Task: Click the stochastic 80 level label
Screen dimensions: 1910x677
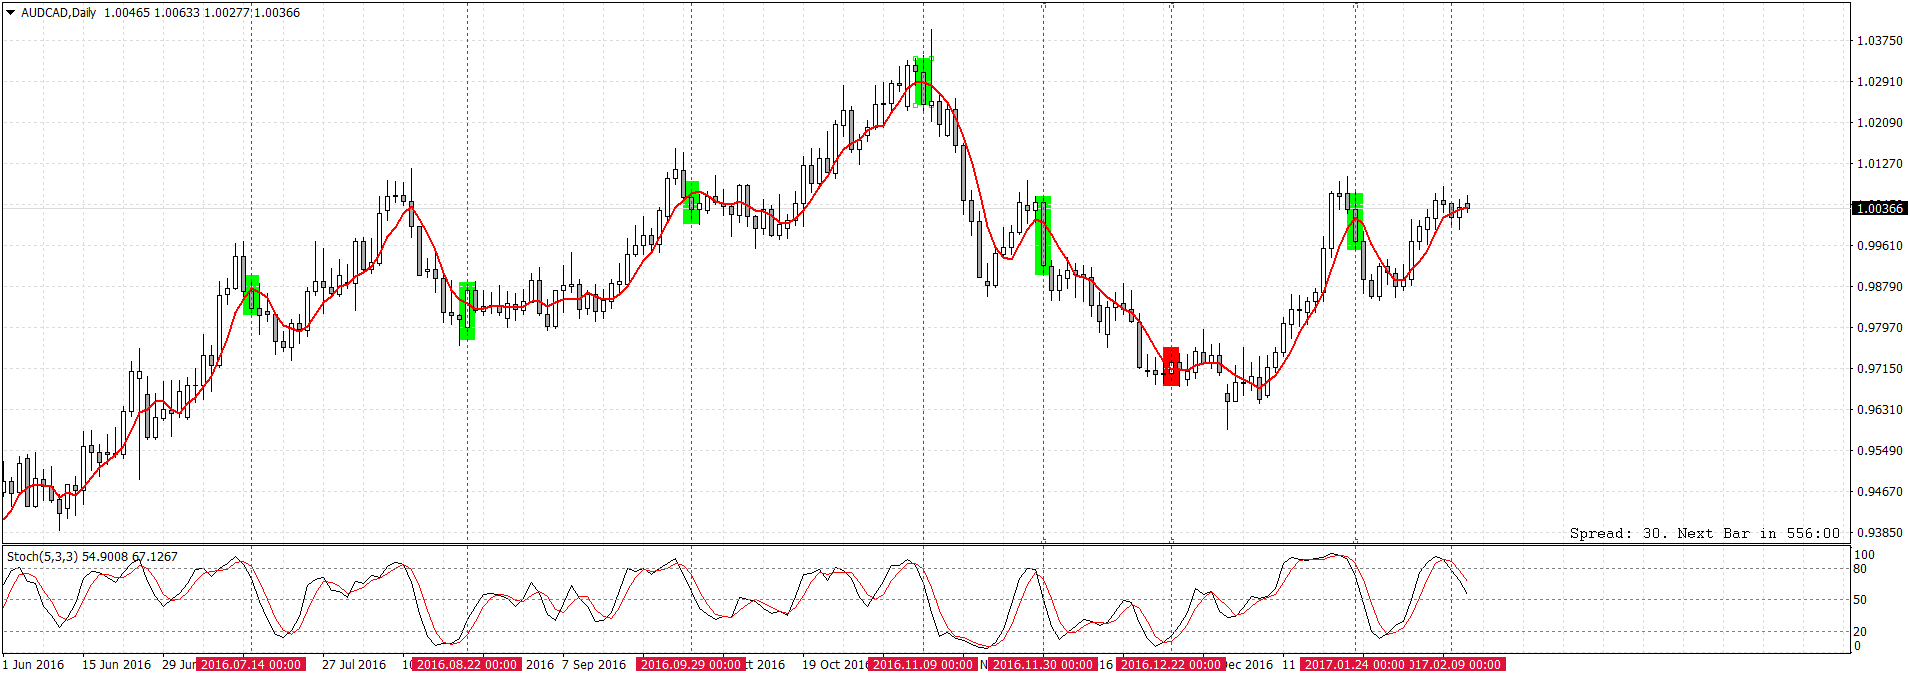Action: [1860, 569]
